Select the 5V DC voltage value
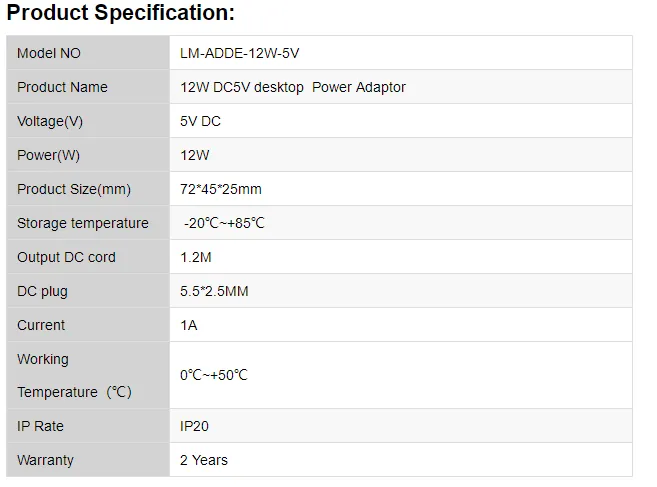Screen dimensions: 657x487 click(200, 121)
